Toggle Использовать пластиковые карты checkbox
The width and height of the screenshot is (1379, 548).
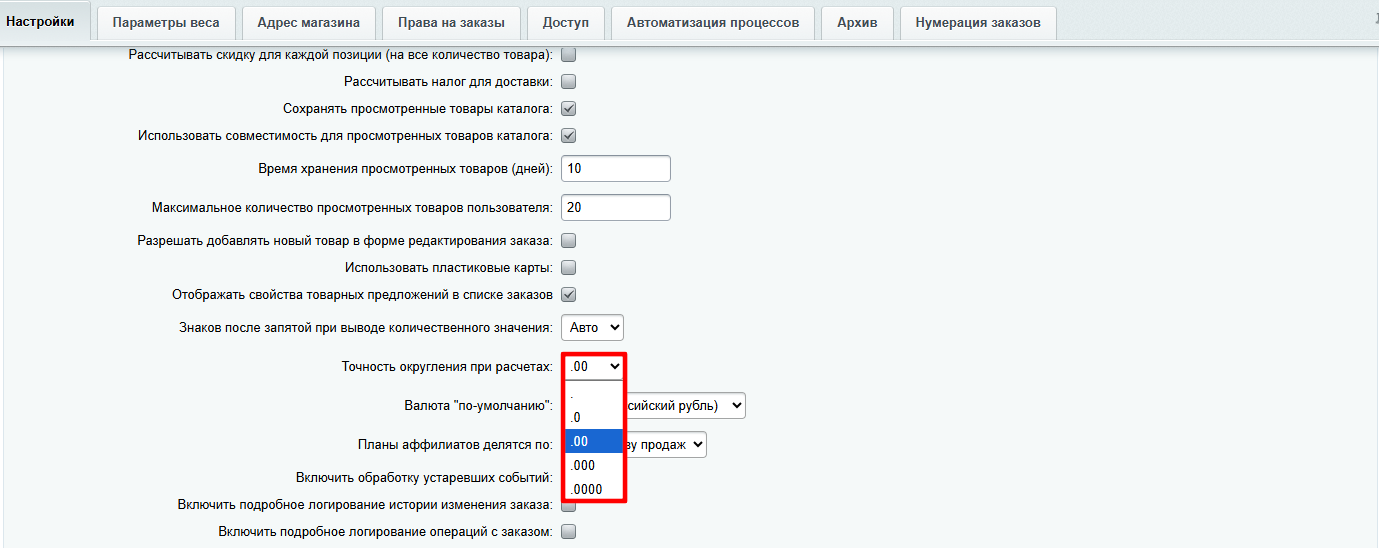[x=569, y=267]
